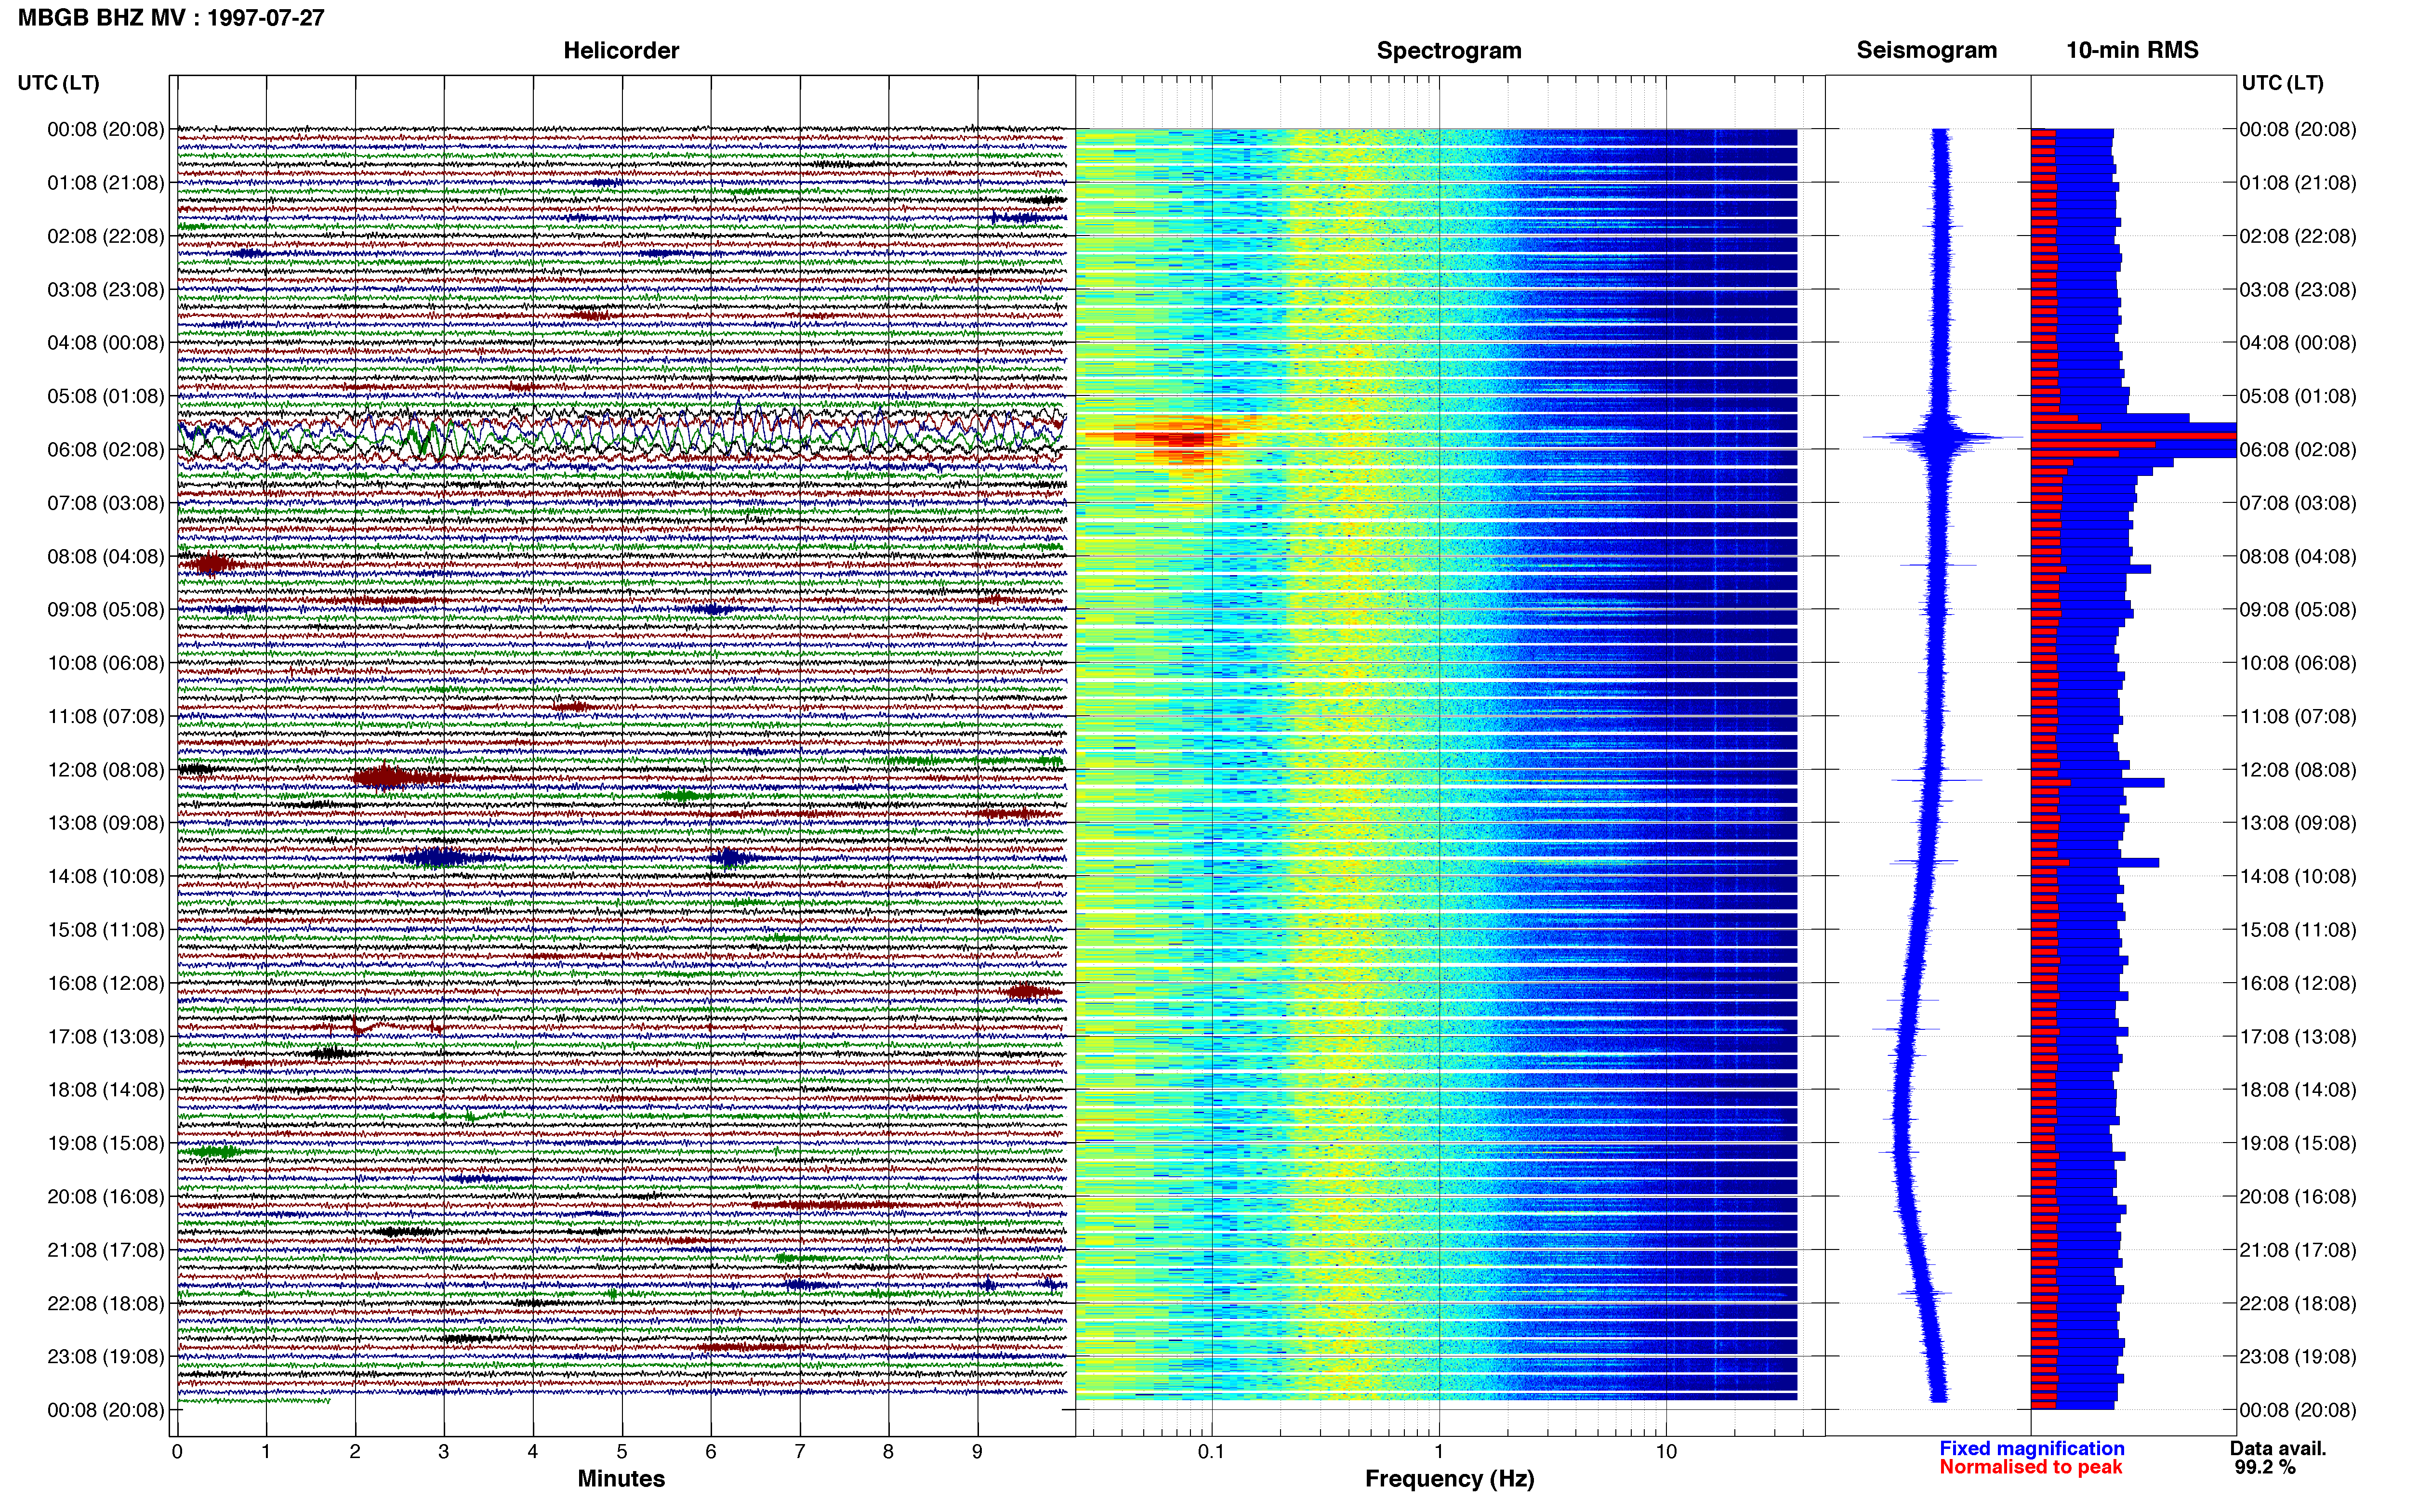This screenshot has height=1512, width=2418.
Task: Click left time label '22:08 (18:08)'
Action: [x=106, y=1304]
